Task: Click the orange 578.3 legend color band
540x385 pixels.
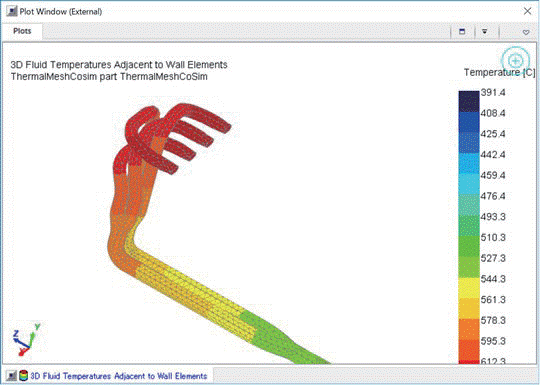Action: (469, 329)
